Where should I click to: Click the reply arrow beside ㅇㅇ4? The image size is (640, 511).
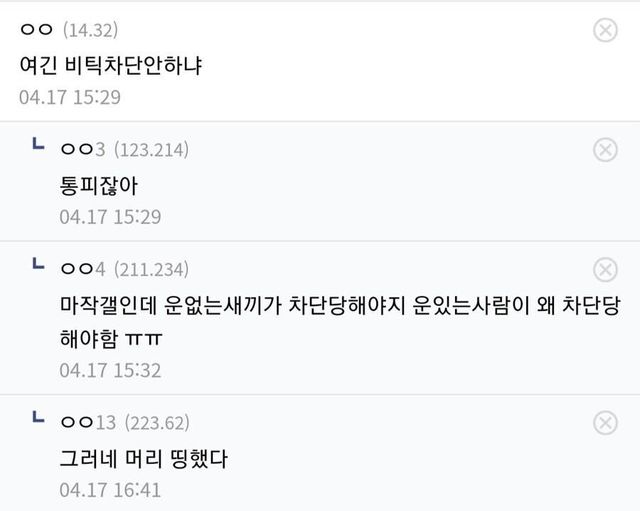click(37, 265)
